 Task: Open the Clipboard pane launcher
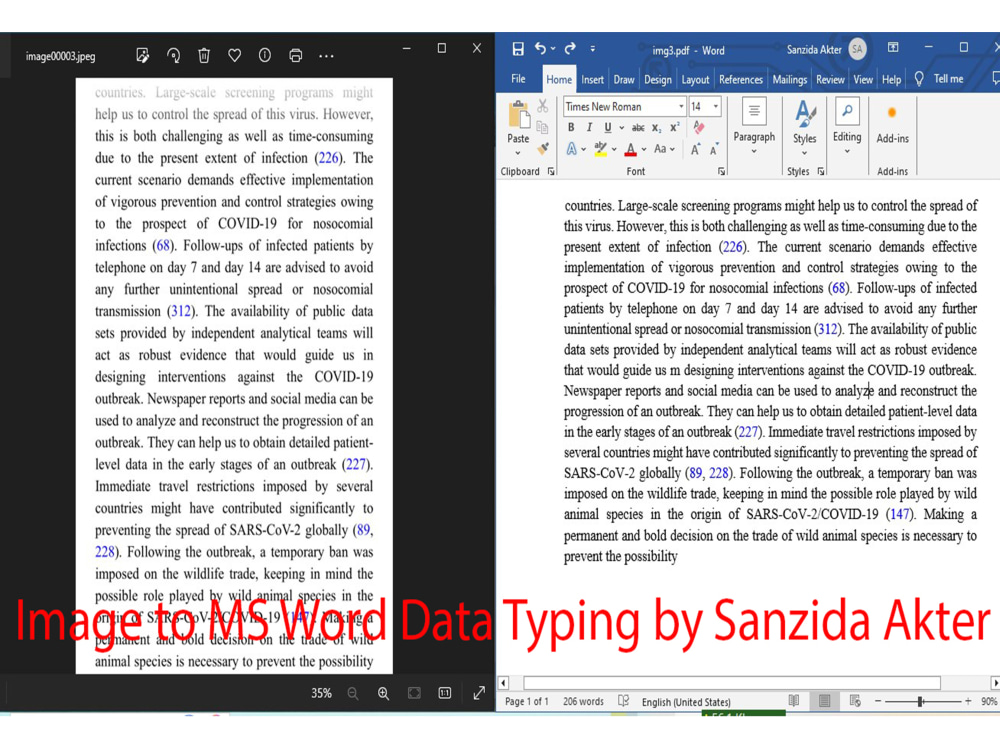tap(551, 172)
